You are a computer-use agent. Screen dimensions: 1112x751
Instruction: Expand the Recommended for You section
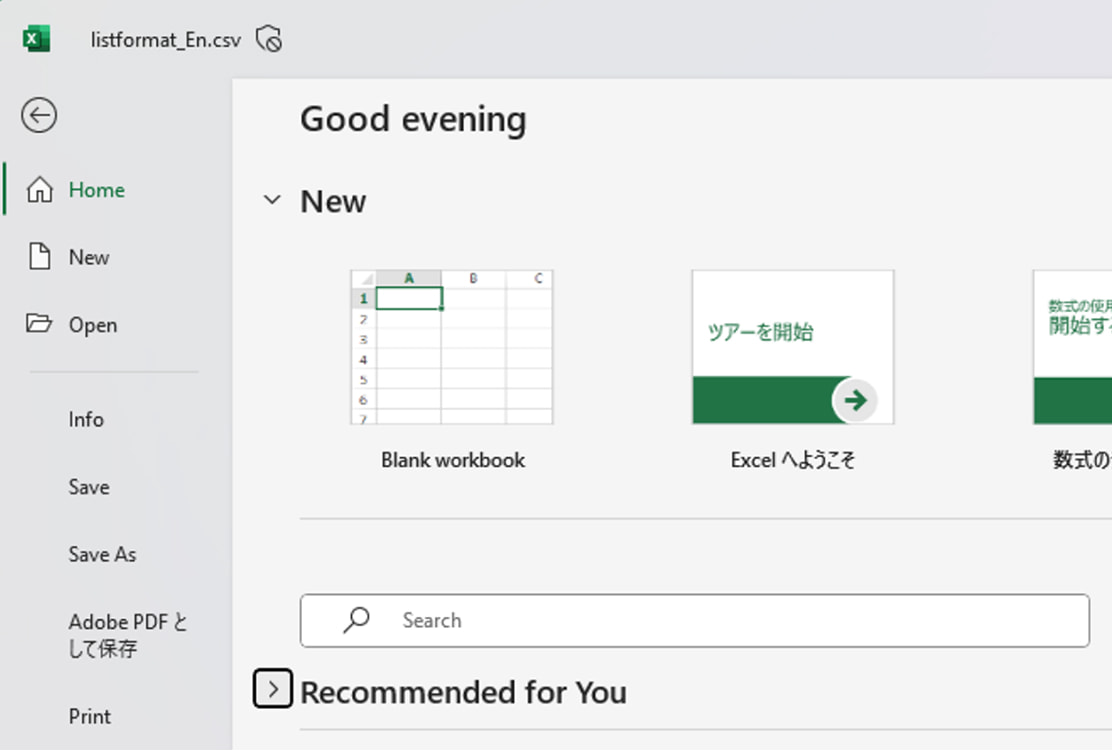click(x=272, y=688)
